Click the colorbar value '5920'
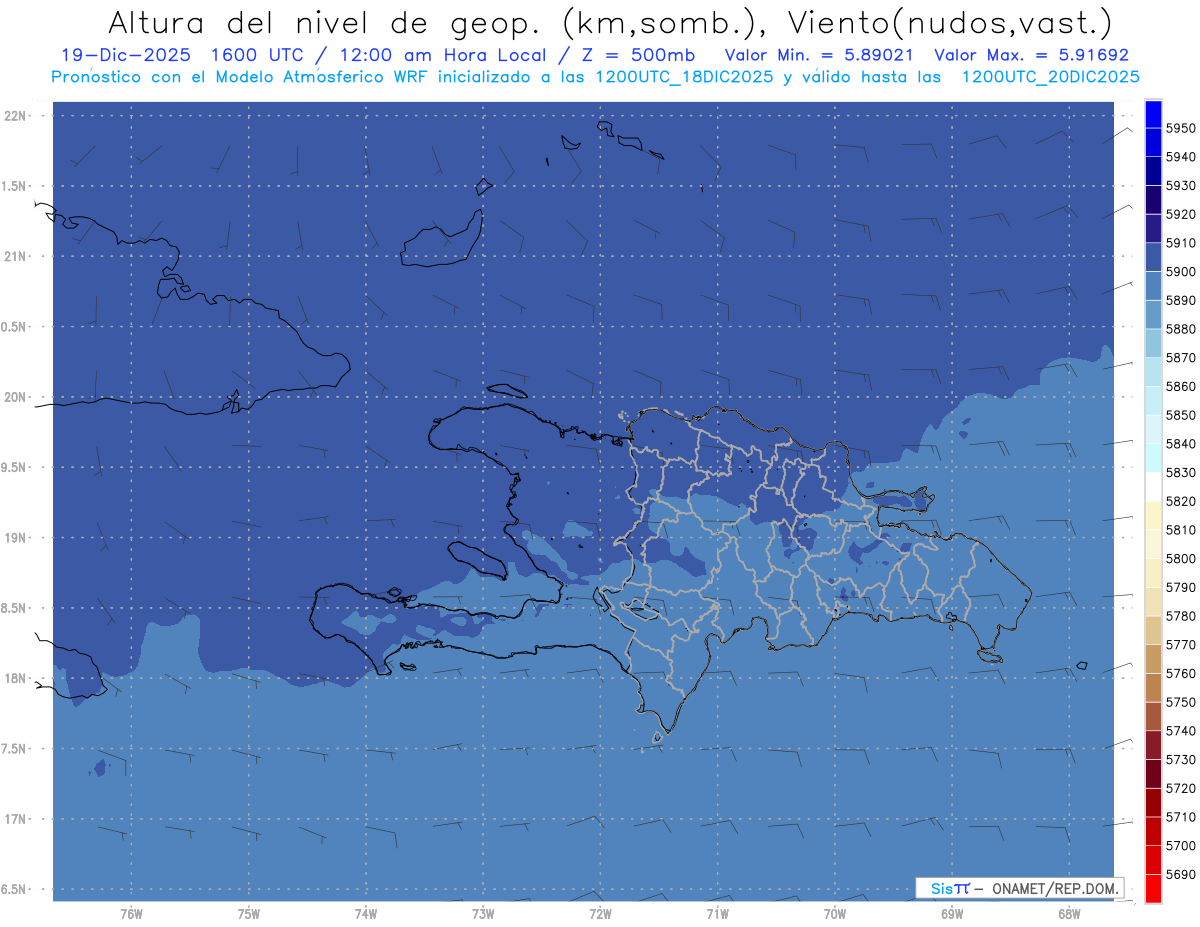Viewport: 1200px width, 927px height. [x=1179, y=214]
